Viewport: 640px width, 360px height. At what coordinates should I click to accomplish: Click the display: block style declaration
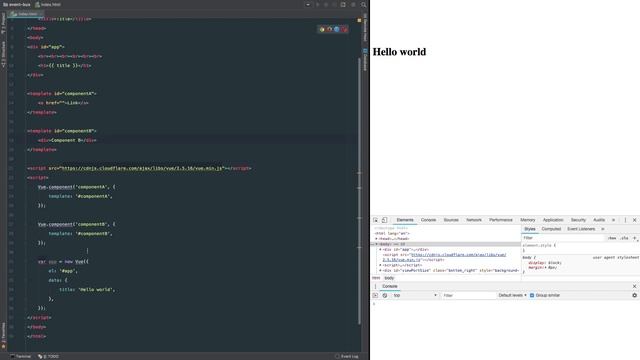coord(545,263)
